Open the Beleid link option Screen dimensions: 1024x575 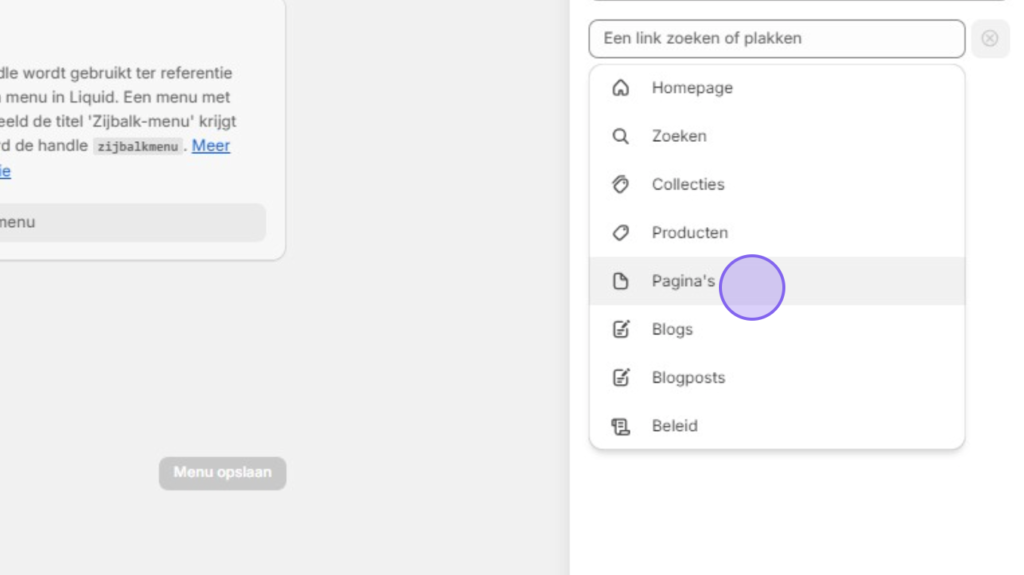[x=776, y=426]
